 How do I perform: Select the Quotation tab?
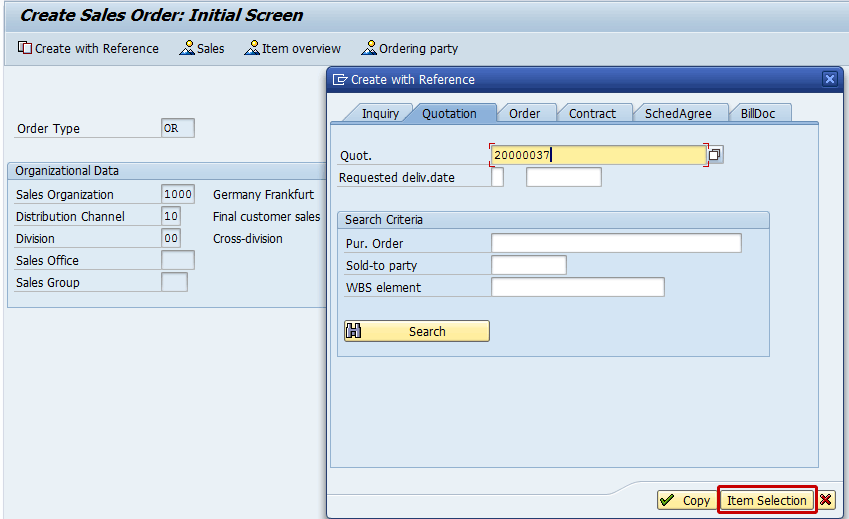coord(449,114)
